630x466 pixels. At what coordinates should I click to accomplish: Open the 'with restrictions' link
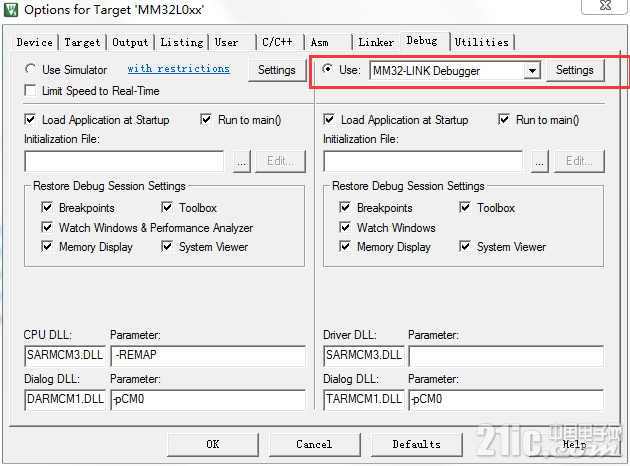[x=178, y=69]
